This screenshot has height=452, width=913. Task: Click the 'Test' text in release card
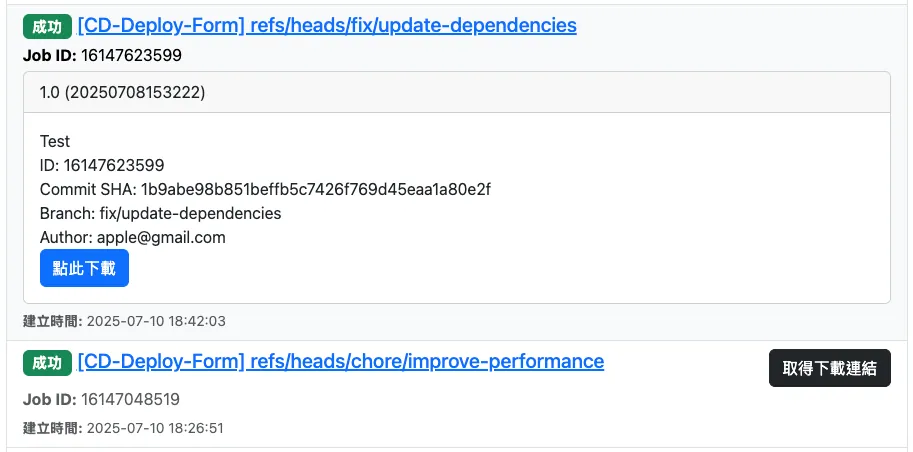pos(55,142)
